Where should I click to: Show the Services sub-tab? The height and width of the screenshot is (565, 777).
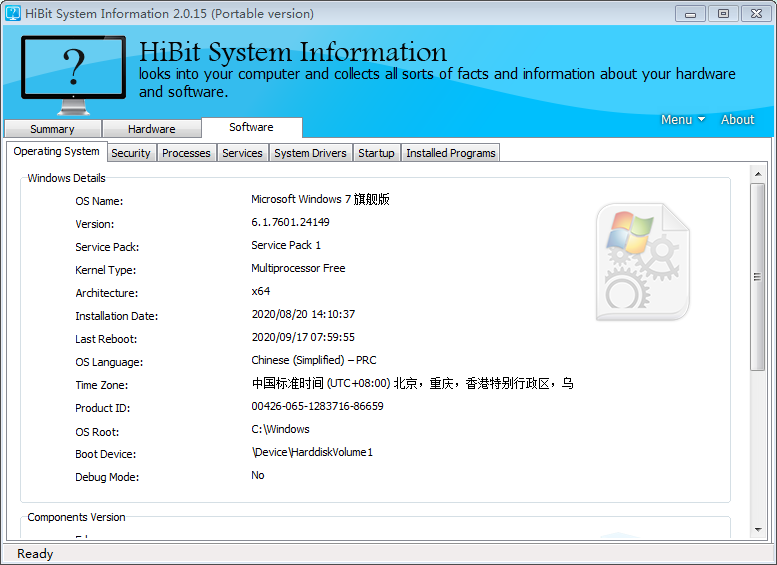tap(242, 153)
